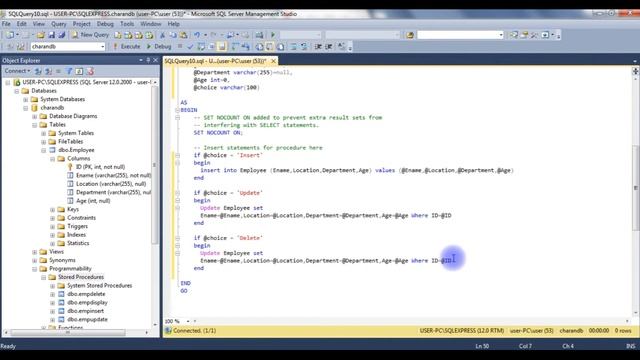The image size is (640, 360).
Task: Click Disconnect icon in Object Explorer
Action: point(48,71)
